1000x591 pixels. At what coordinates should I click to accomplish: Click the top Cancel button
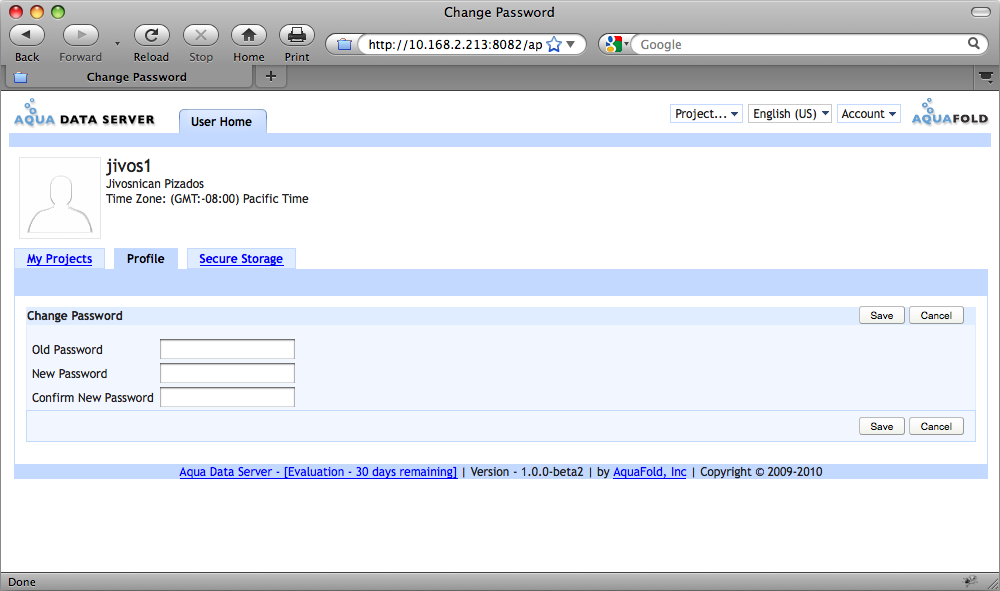(936, 316)
